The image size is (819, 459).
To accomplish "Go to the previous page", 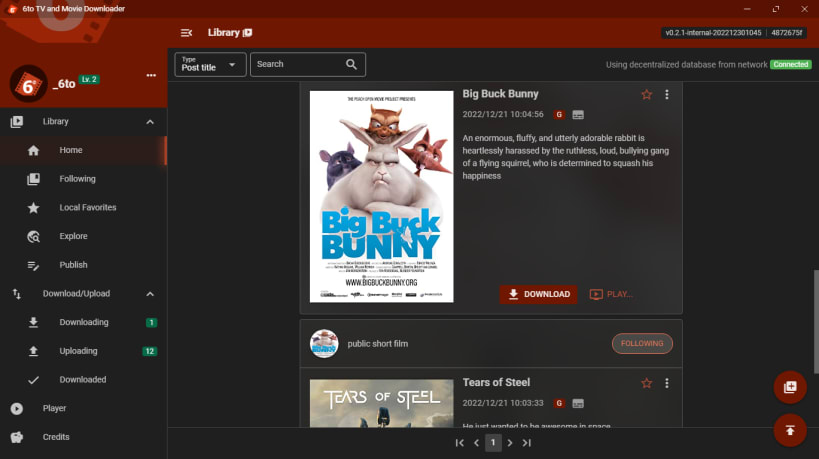I will point(476,443).
